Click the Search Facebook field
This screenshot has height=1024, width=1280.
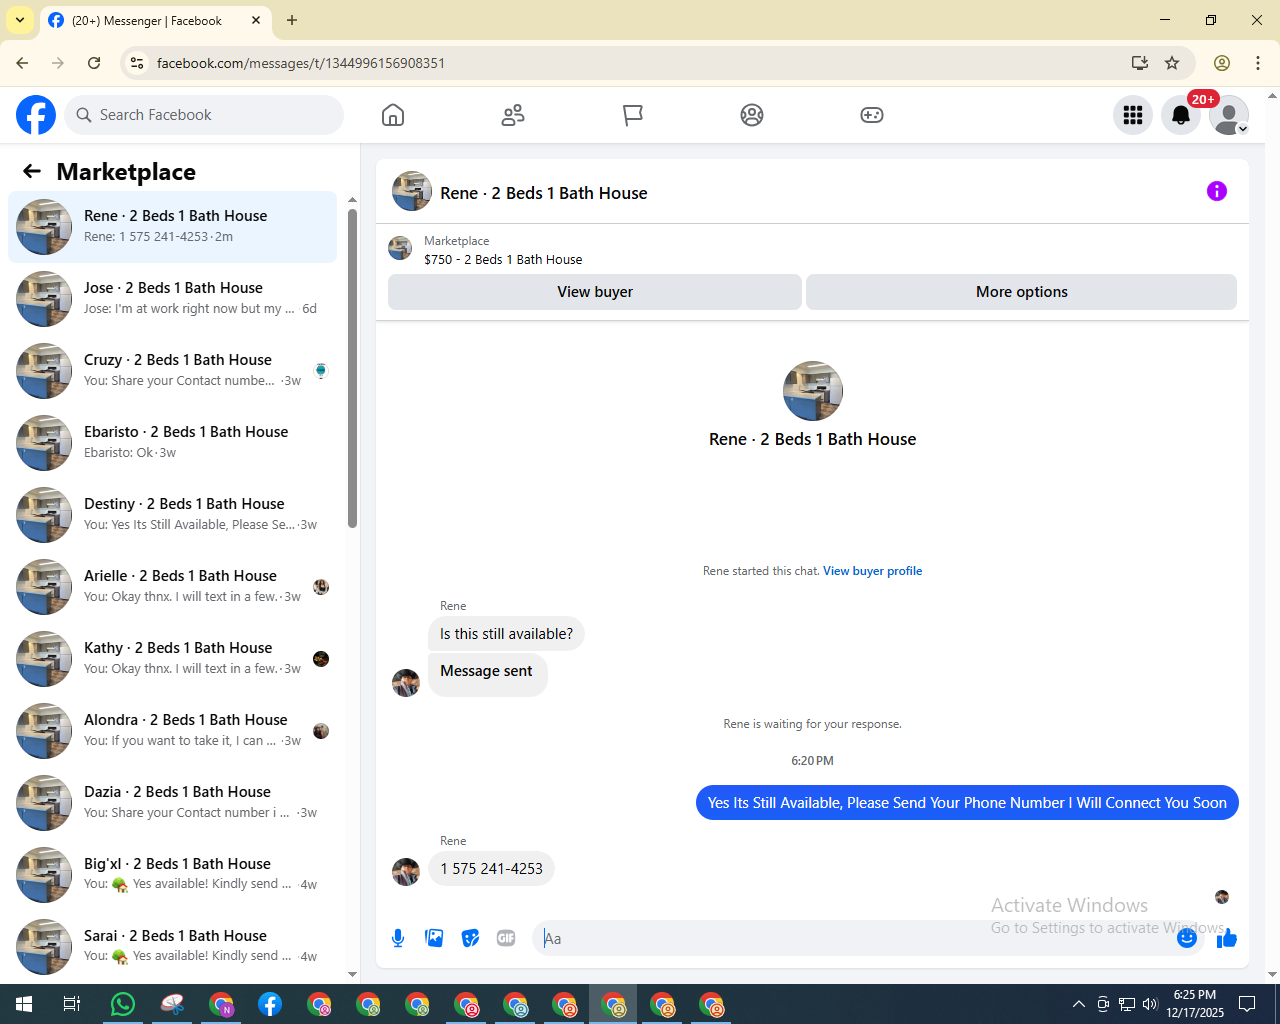click(204, 115)
